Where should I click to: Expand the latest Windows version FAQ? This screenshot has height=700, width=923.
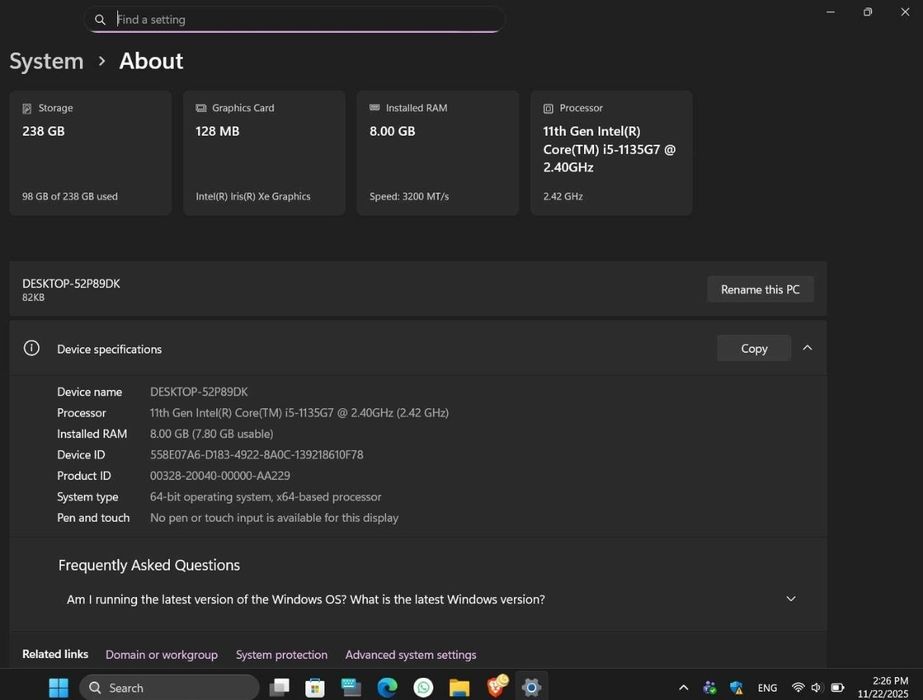click(x=791, y=599)
